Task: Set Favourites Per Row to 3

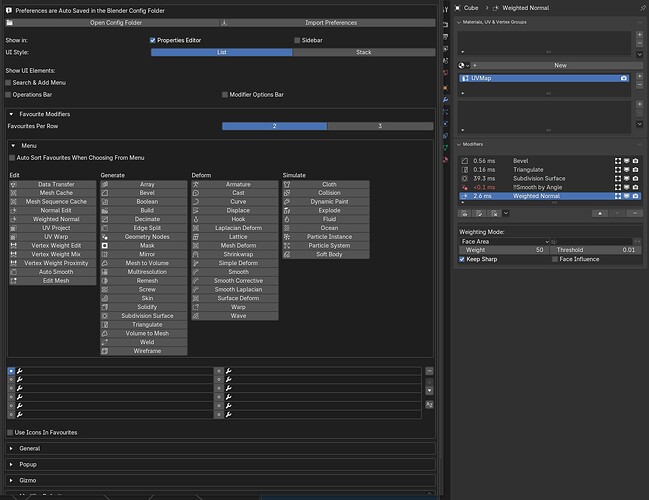Action: [380, 126]
